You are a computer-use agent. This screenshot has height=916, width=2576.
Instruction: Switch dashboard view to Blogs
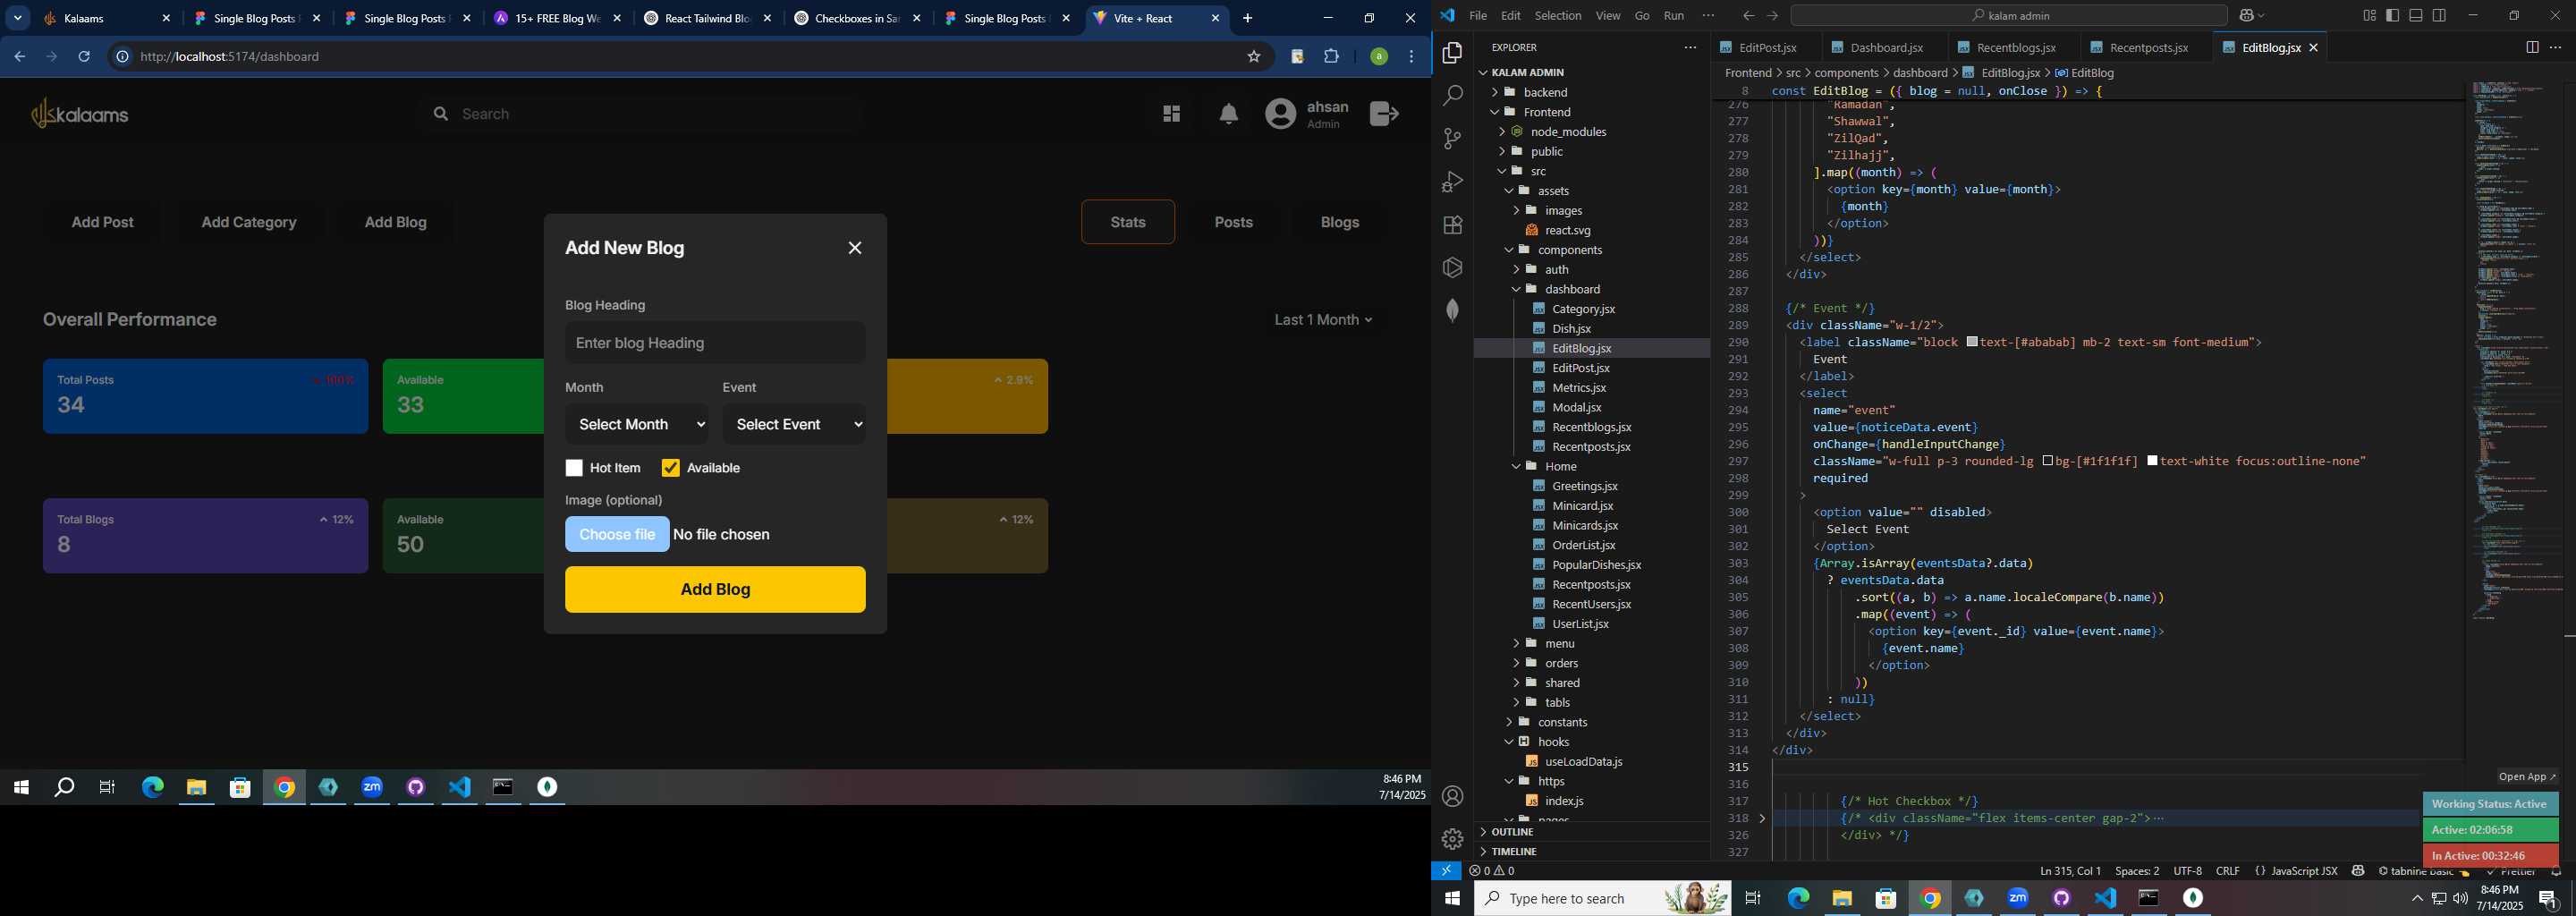(1339, 222)
